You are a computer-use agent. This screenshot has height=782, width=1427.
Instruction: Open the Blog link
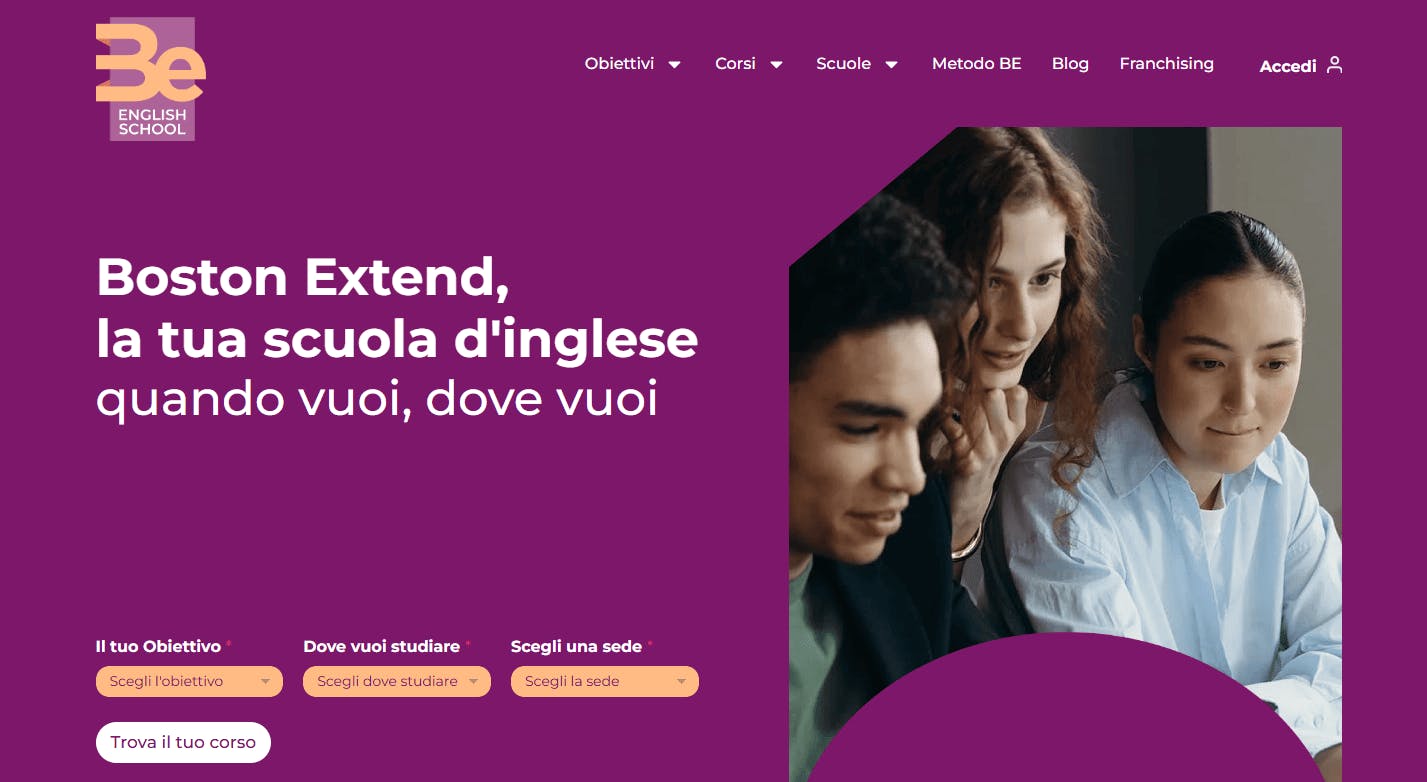tap(1070, 64)
